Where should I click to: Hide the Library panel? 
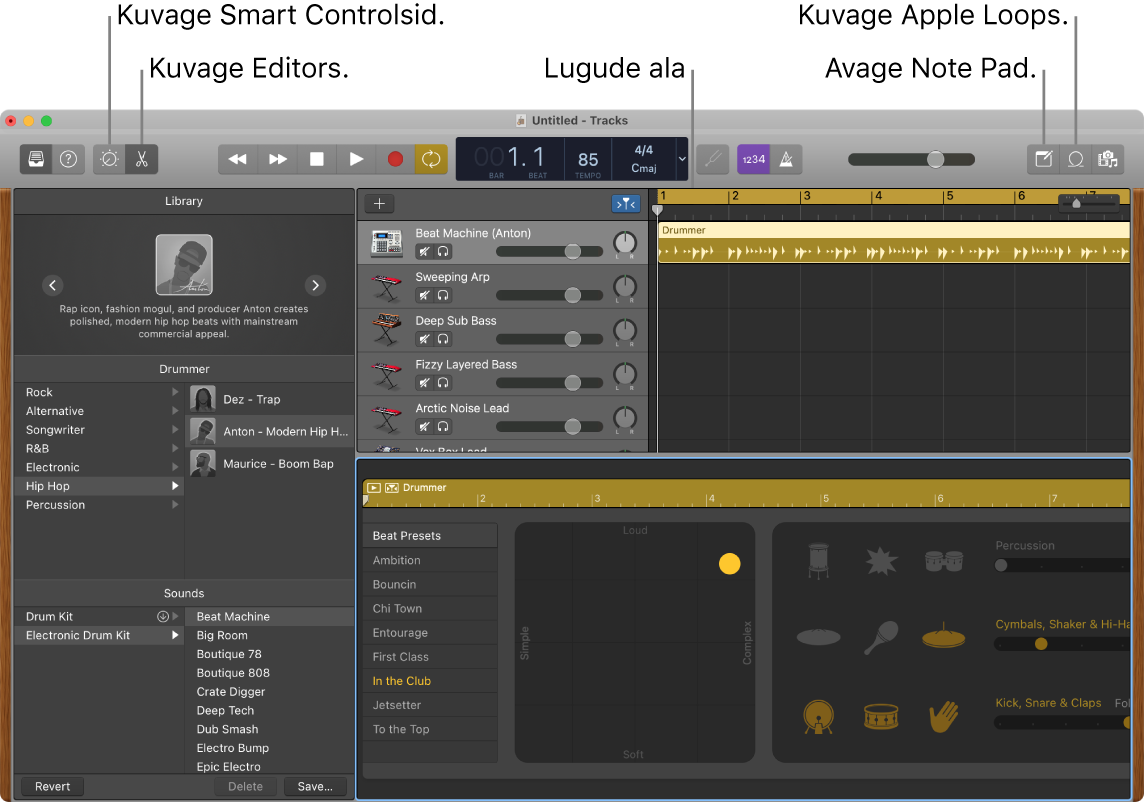point(36,159)
